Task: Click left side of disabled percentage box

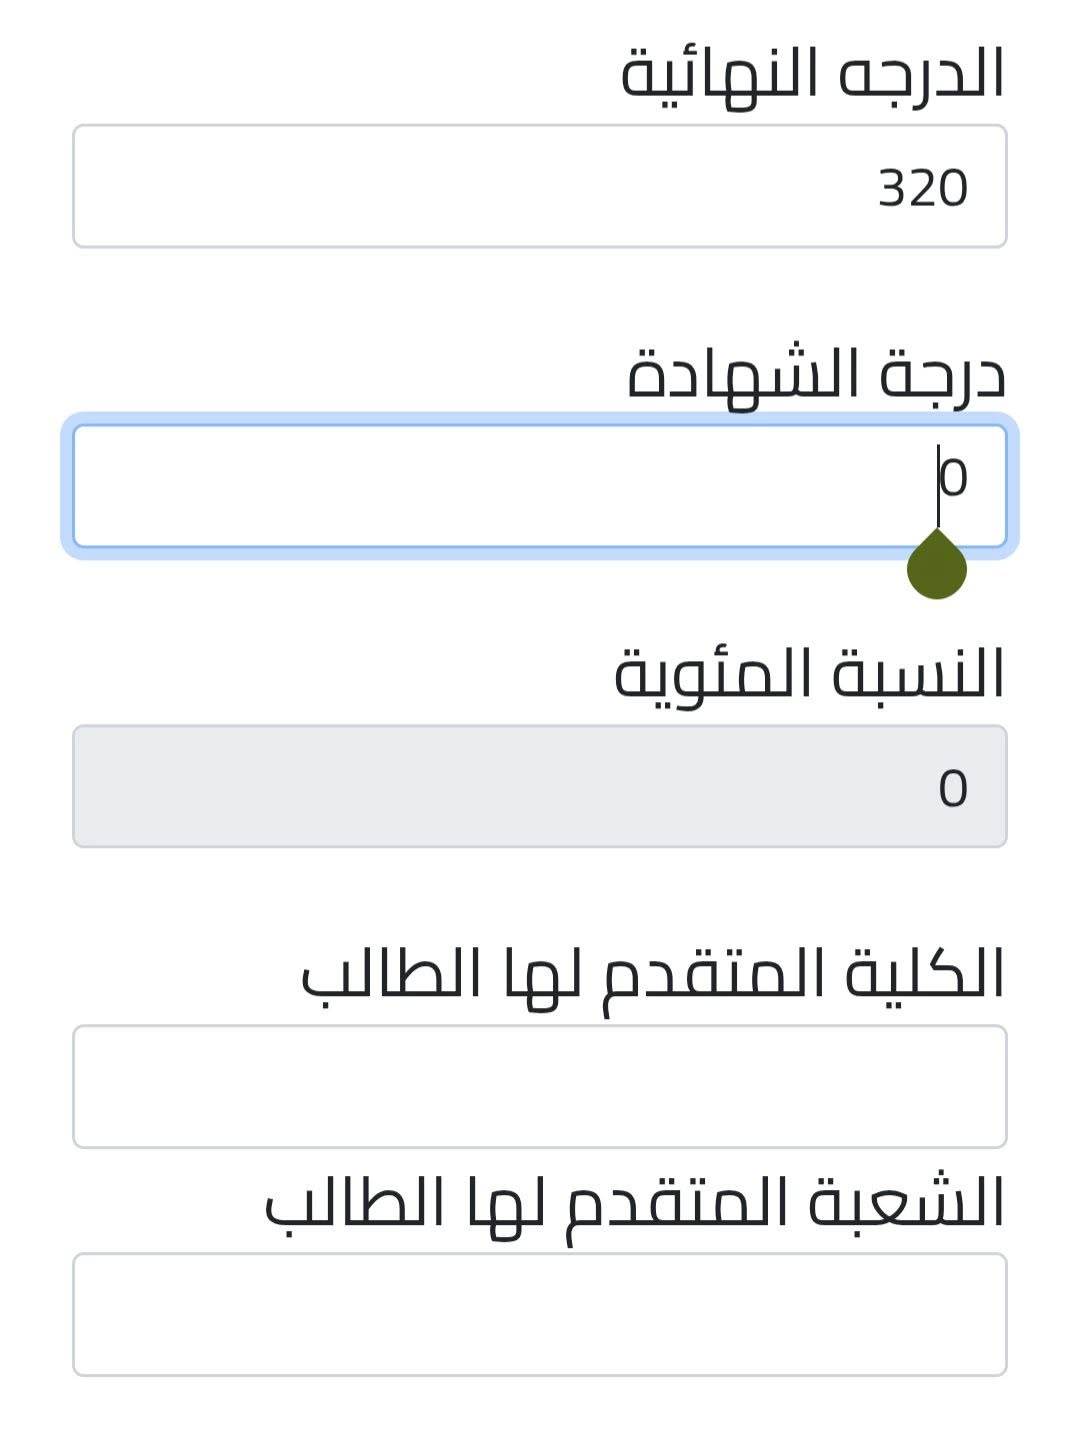Action: click(x=400, y=786)
